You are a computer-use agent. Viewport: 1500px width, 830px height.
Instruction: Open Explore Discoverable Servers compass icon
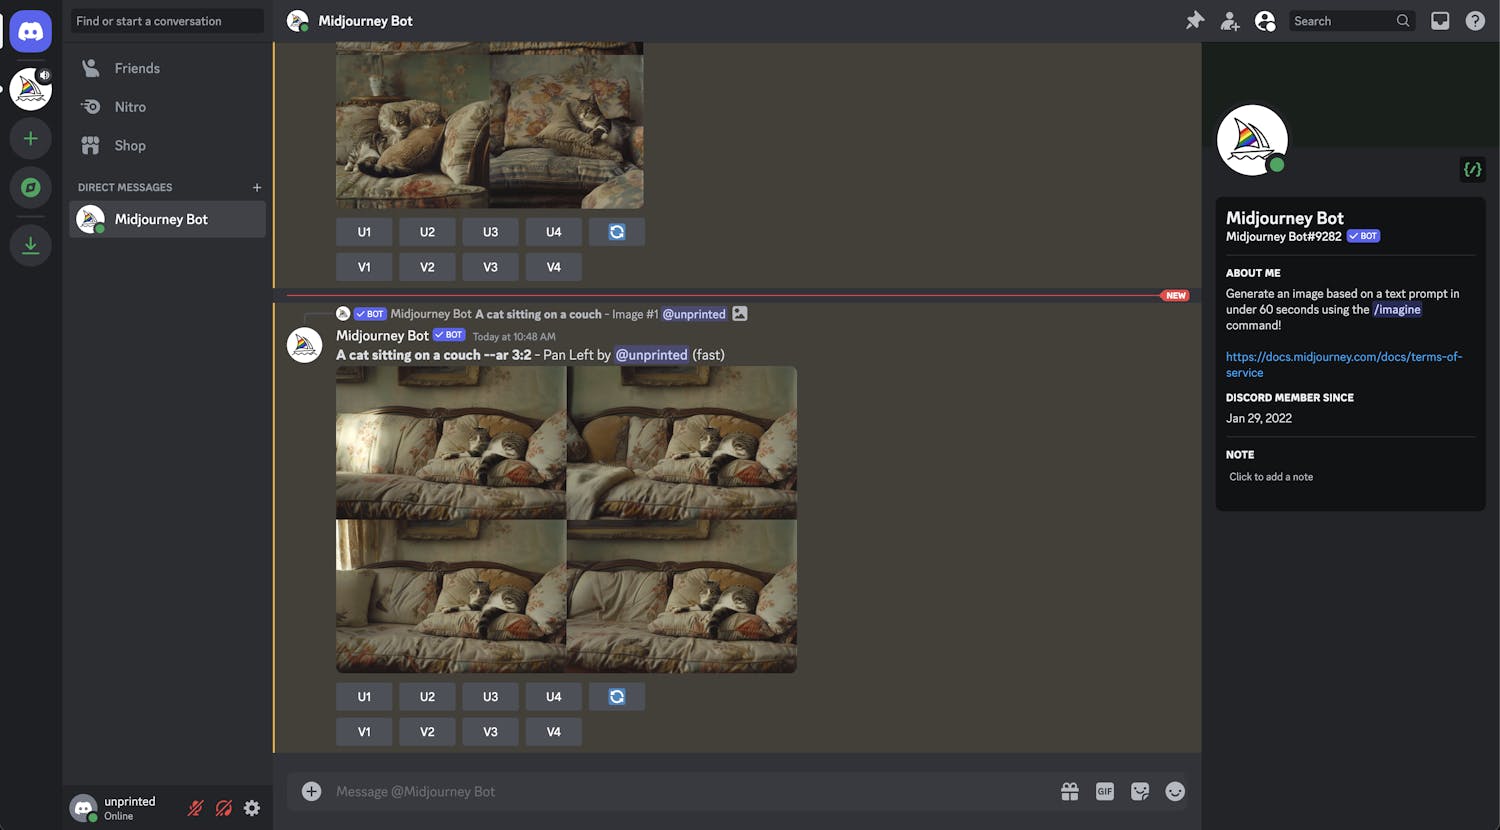[30, 187]
